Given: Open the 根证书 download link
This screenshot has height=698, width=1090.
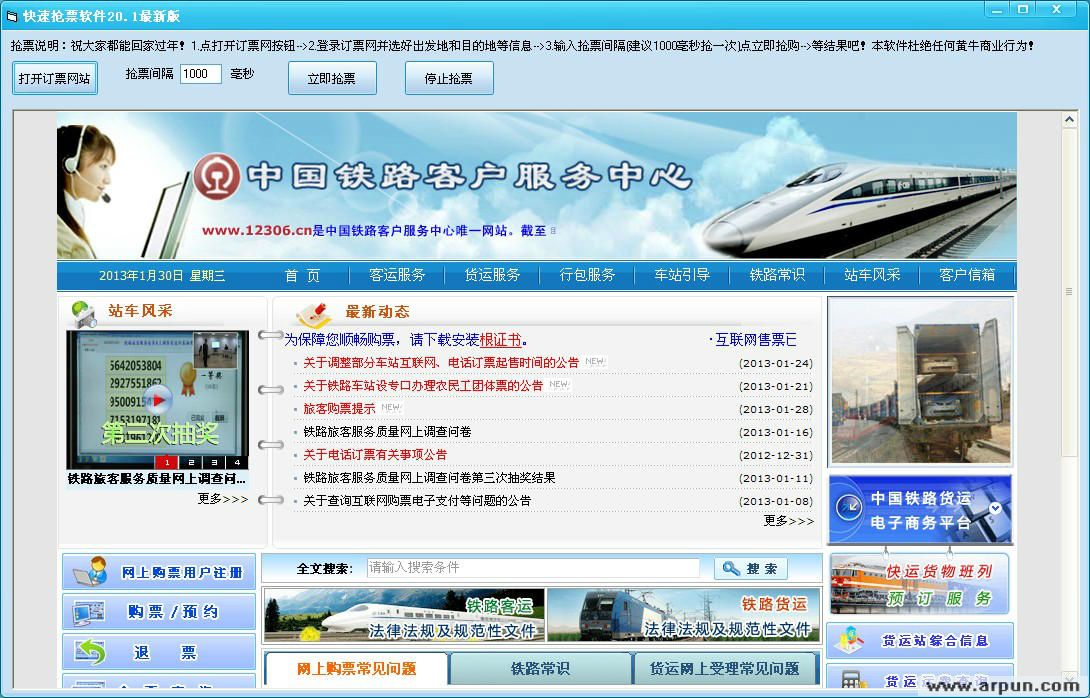Looking at the screenshot, I should 501,340.
